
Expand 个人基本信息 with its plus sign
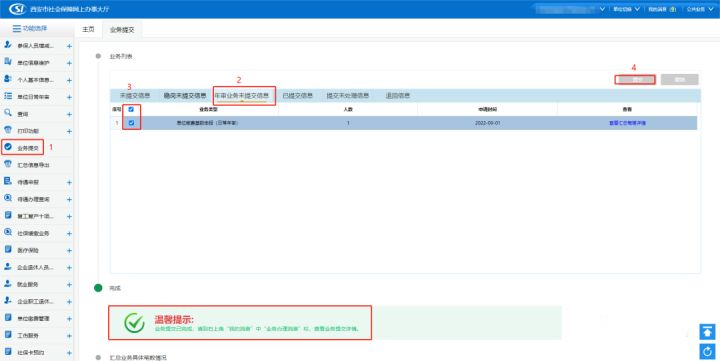(x=69, y=80)
